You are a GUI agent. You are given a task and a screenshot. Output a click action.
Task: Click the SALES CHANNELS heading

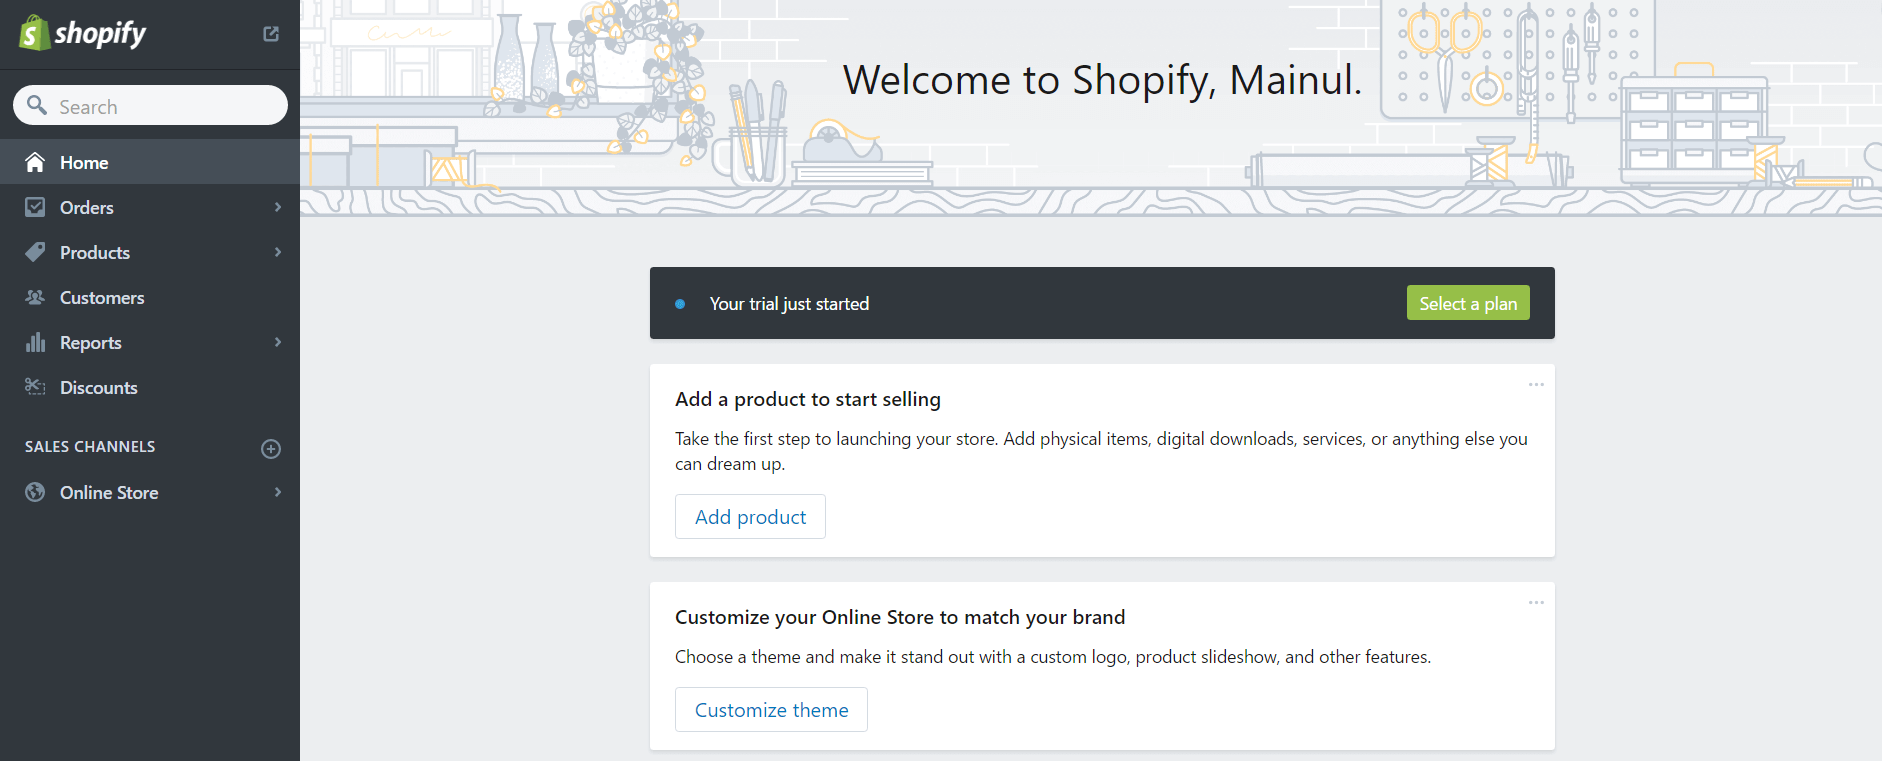click(x=90, y=446)
